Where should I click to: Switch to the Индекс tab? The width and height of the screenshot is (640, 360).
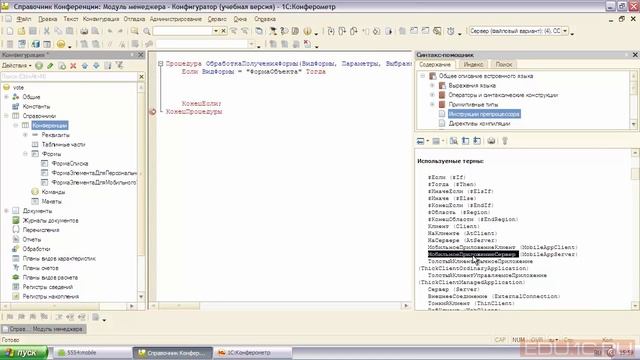473,64
